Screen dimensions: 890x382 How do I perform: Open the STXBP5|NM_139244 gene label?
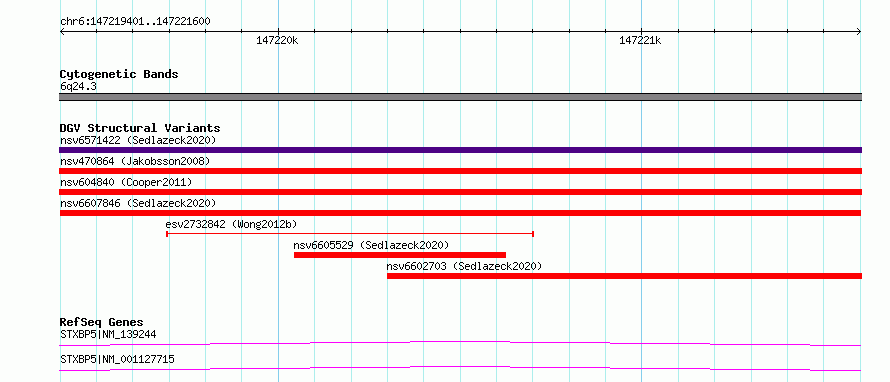click(x=108, y=335)
